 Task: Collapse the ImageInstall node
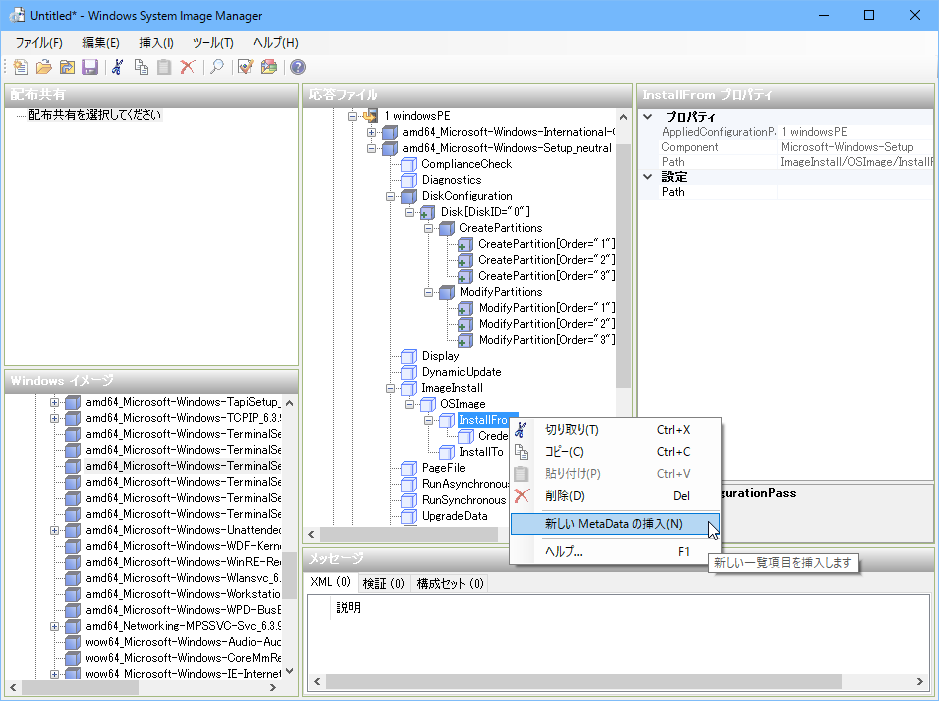(390, 389)
